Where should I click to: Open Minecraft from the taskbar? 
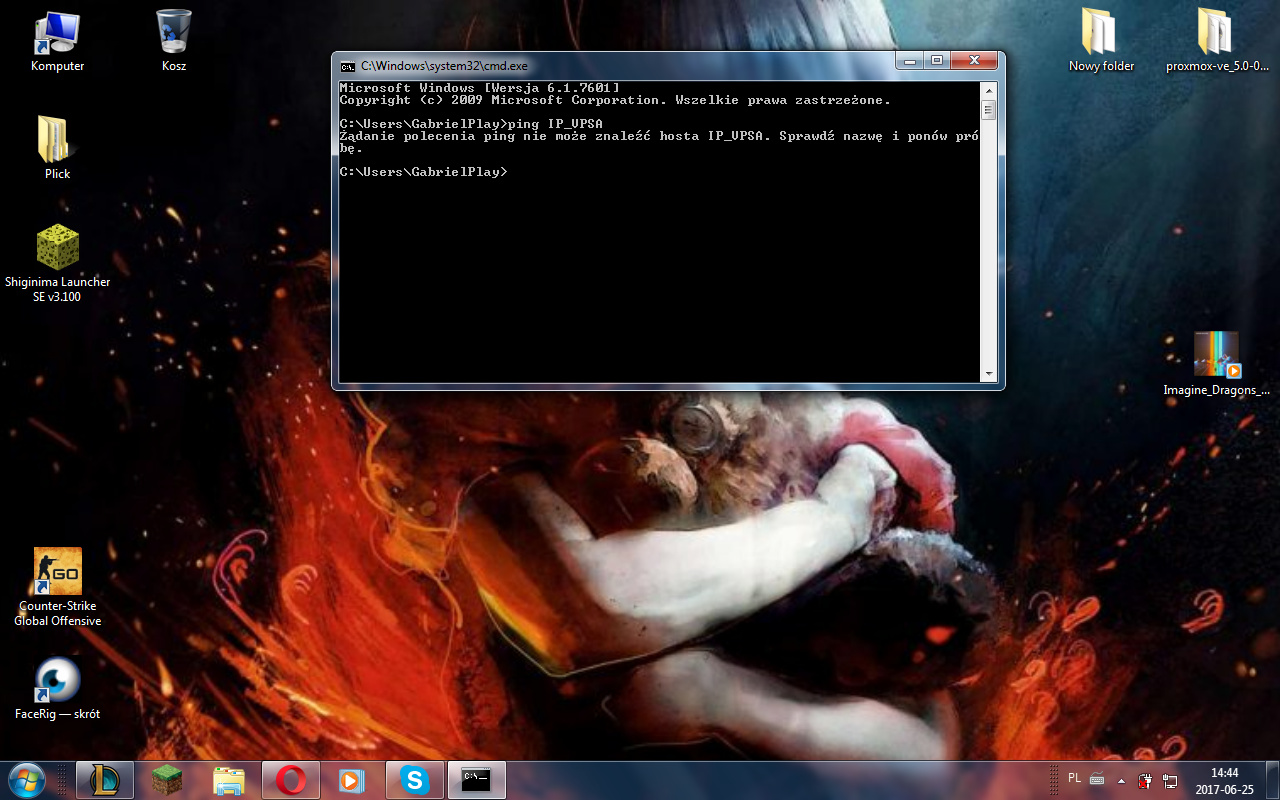(x=166, y=780)
